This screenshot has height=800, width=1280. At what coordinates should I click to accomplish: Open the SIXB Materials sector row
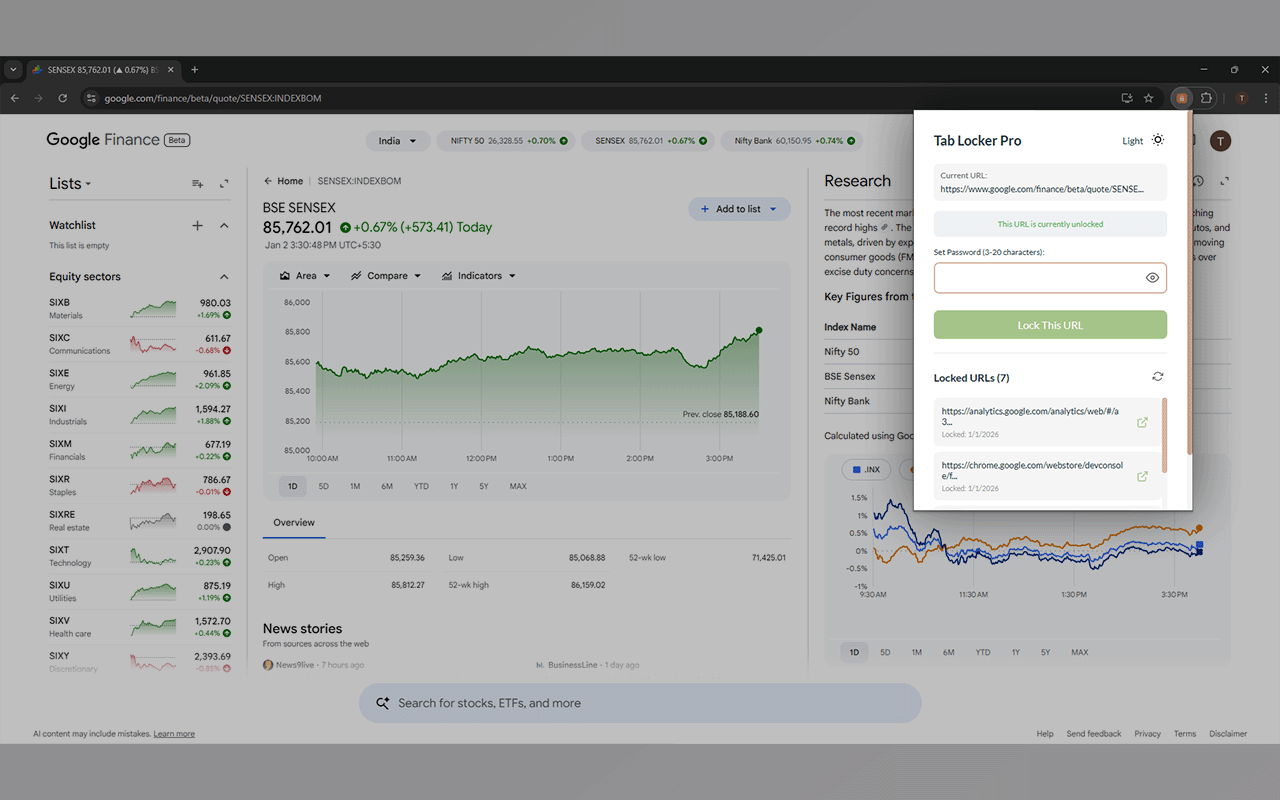coord(140,309)
